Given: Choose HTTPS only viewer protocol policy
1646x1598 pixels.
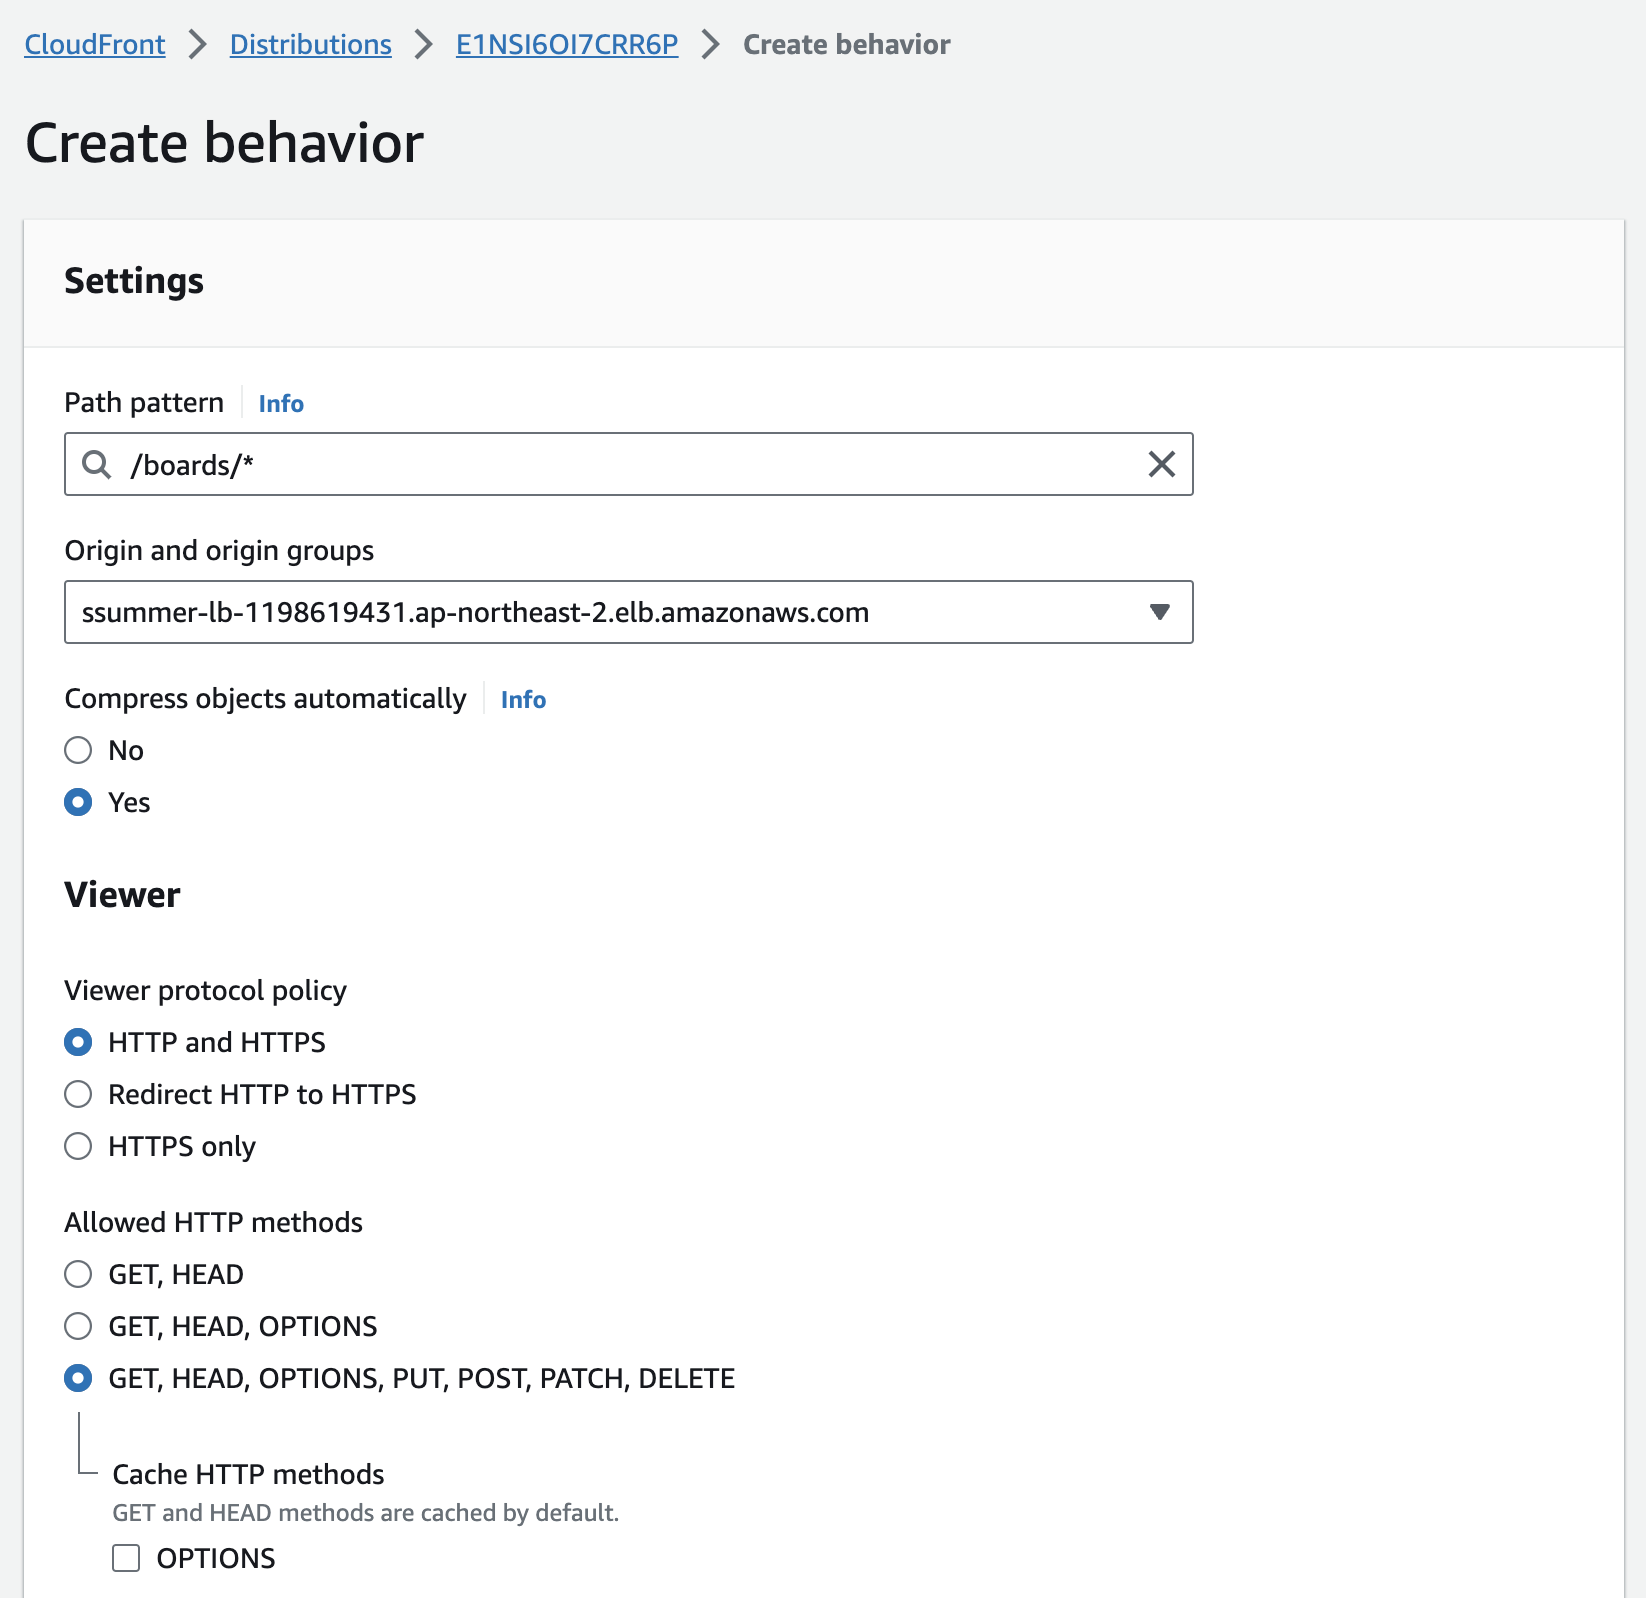Looking at the screenshot, I should (x=78, y=1146).
